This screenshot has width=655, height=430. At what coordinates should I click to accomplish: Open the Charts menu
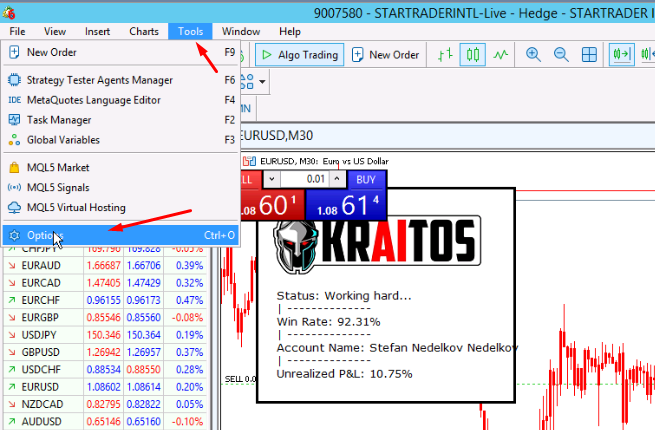click(143, 31)
